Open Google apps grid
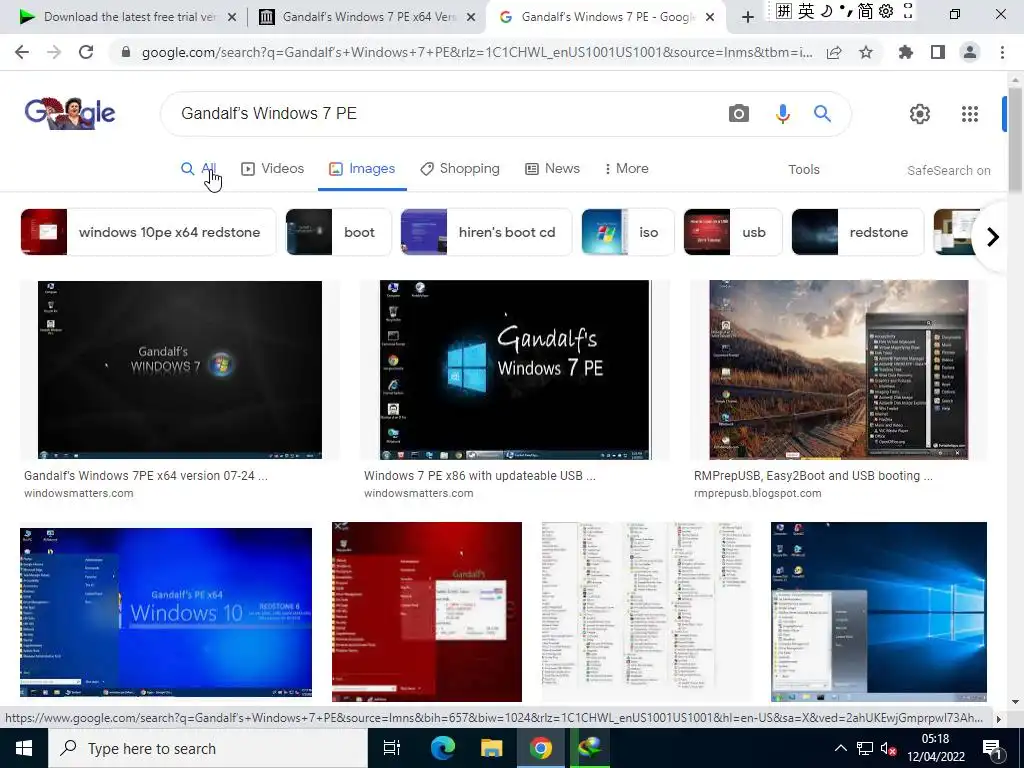This screenshot has height=768, width=1024. coord(970,114)
